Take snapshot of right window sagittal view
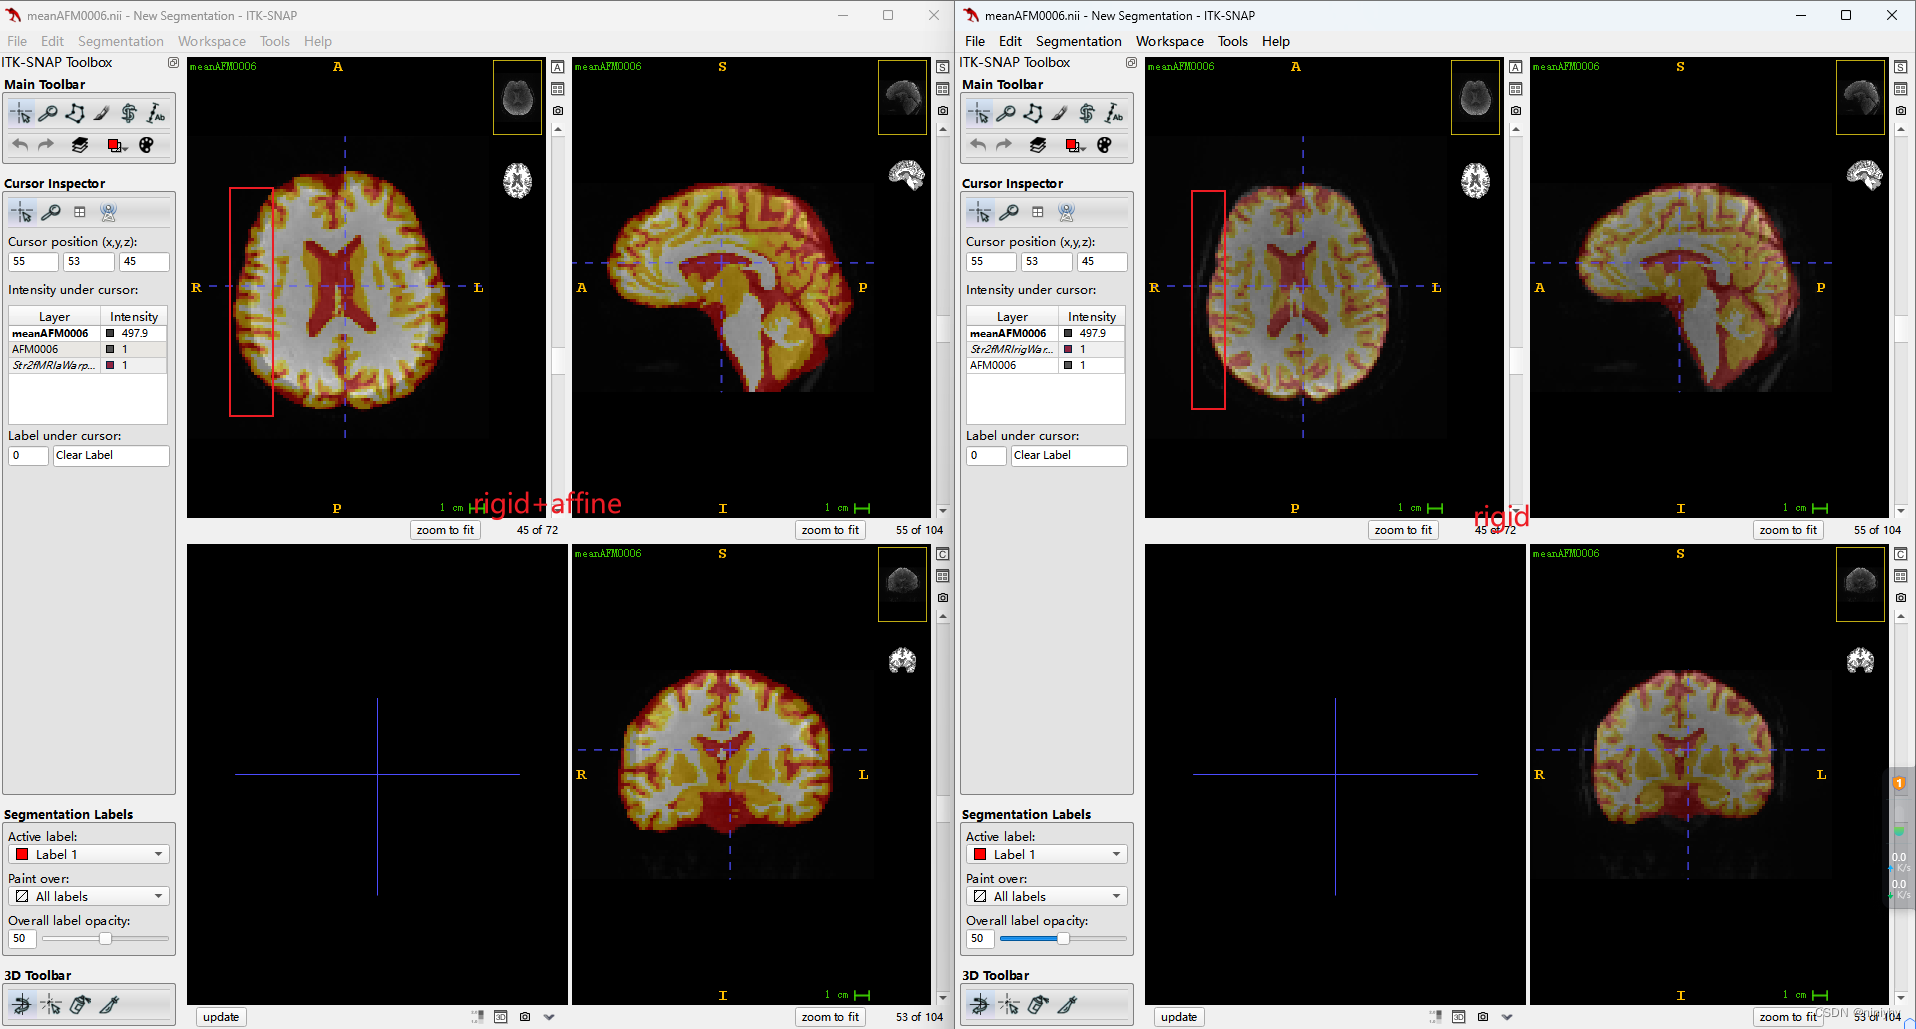The height and width of the screenshot is (1029, 1916). pos(1901,111)
